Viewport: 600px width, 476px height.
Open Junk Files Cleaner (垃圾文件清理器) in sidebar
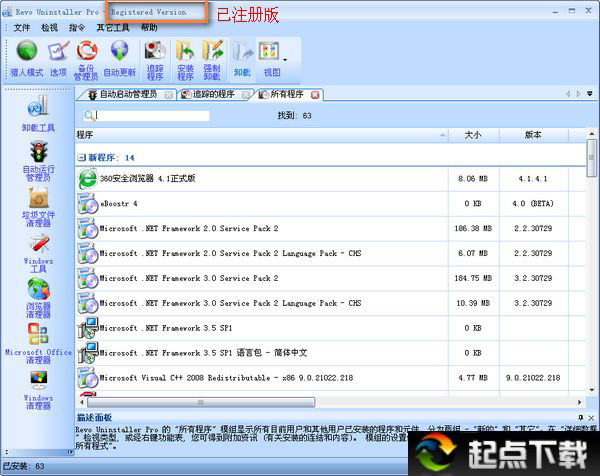[x=38, y=207]
